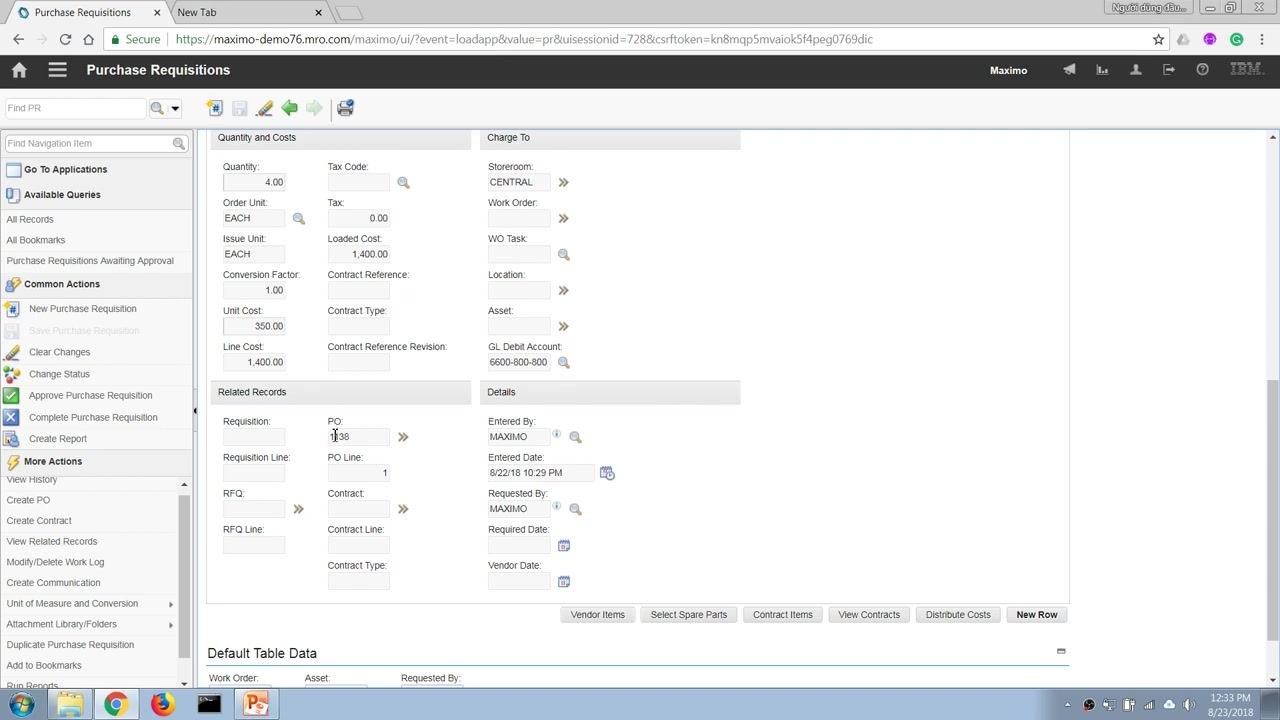Open PowerPoint from Windows taskbar
The image size is (1280, 720).
click(x=256, y=704)
